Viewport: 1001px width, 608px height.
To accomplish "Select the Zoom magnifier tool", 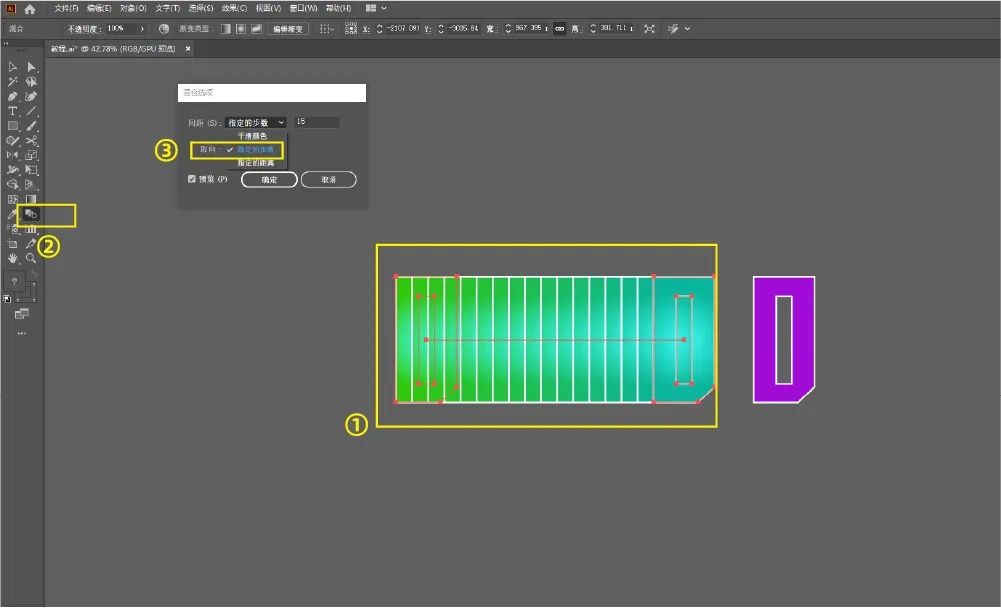I will click(32, 258).
